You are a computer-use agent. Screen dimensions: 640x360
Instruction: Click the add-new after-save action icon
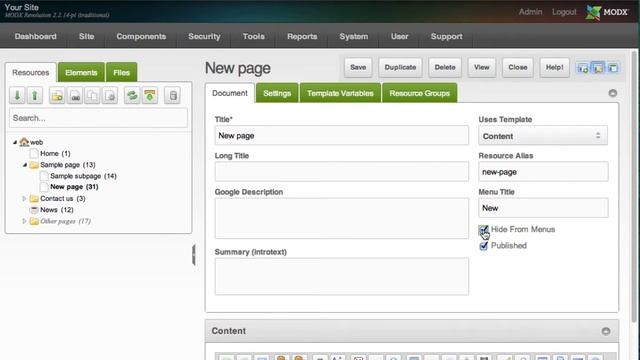coord(582,68)
